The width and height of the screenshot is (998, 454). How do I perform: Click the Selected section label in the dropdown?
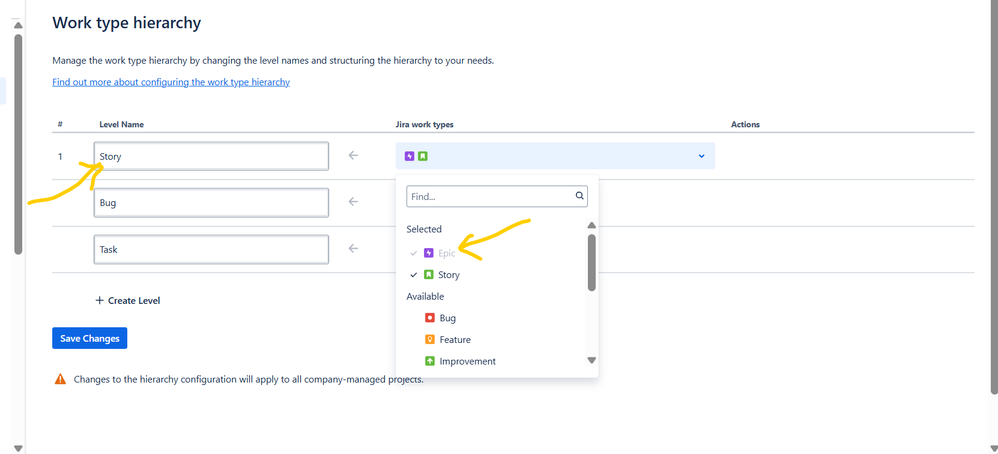424,229
